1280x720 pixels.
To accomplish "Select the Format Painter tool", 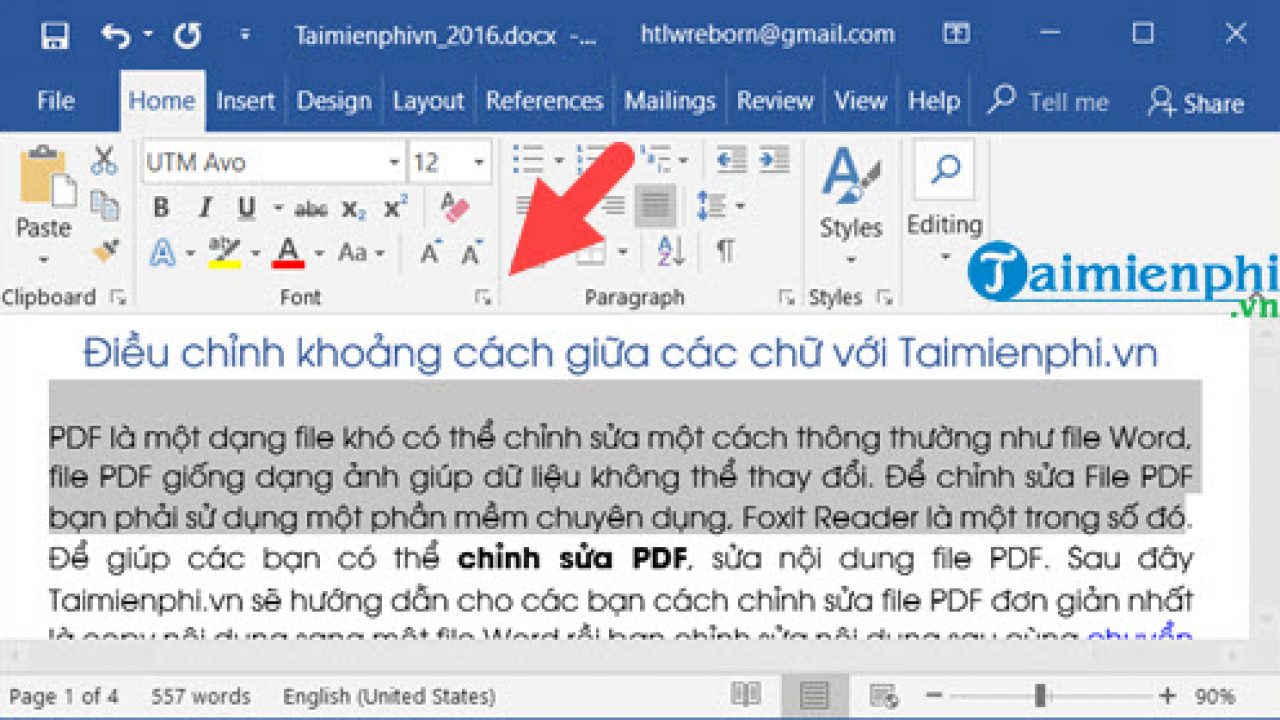I will click(x=105, y=250).
